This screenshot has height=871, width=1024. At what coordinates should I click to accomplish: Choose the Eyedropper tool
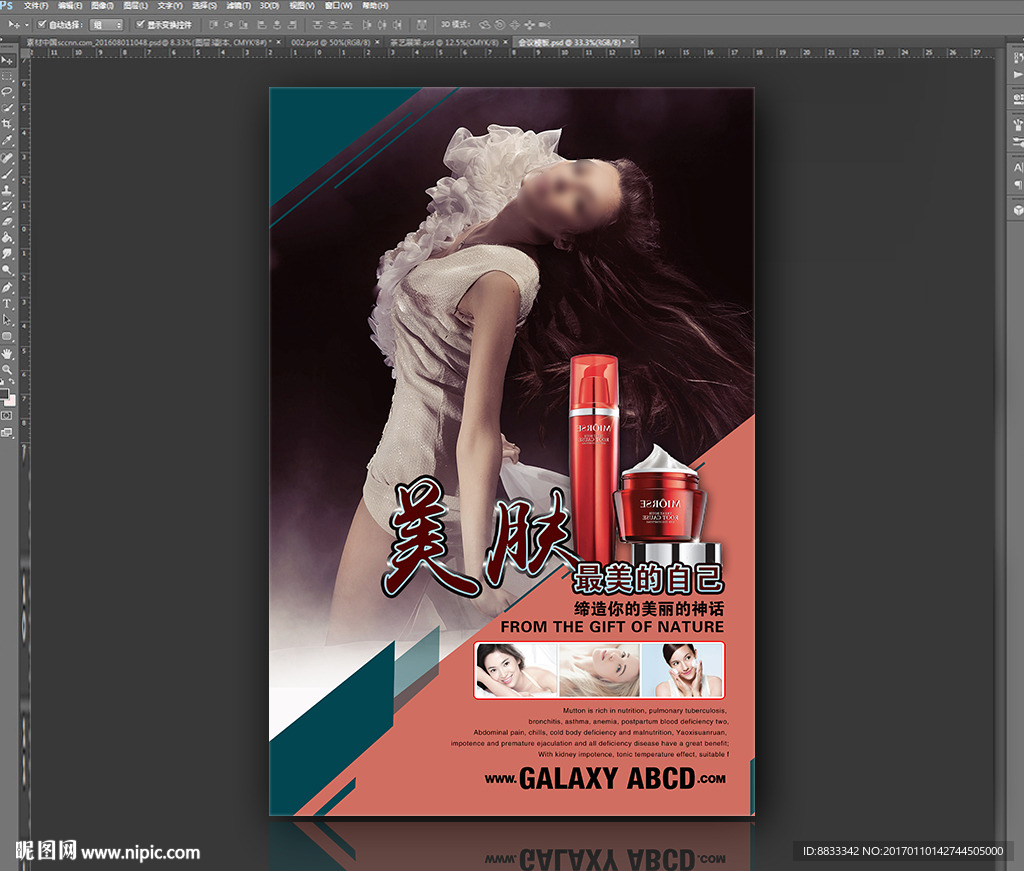7,140
